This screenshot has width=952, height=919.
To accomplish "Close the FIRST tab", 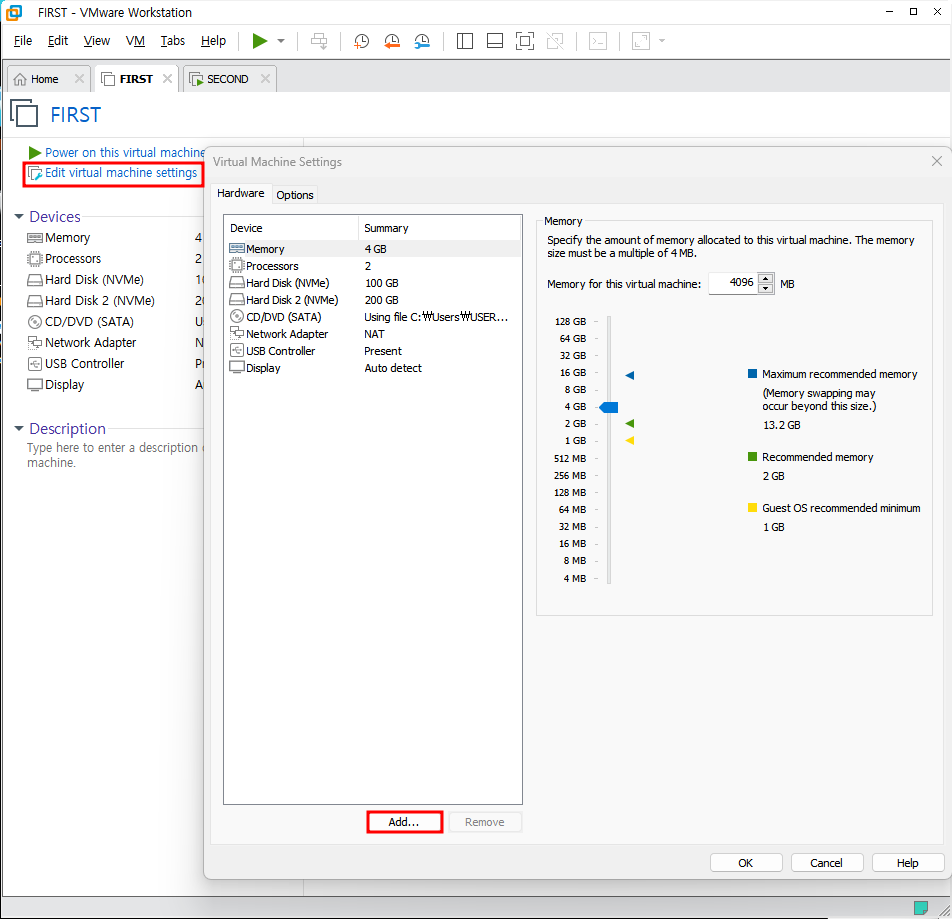I will tap(168, 78).
